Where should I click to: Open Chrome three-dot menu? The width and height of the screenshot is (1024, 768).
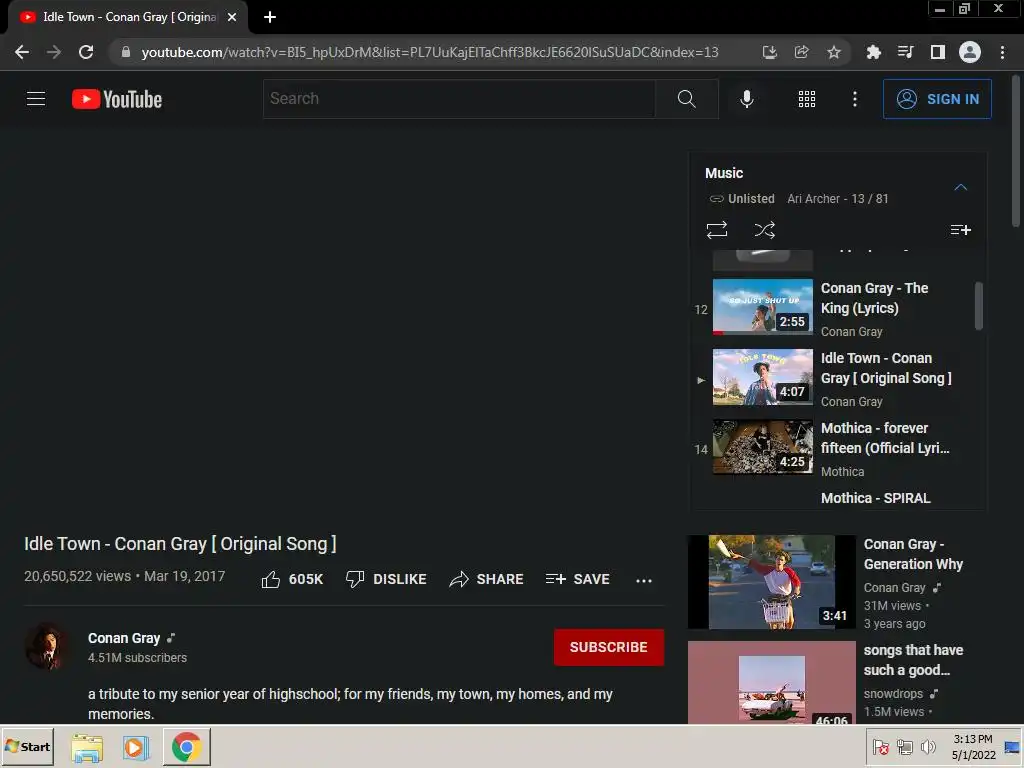pyautogui.click(x=1002, y=52)
